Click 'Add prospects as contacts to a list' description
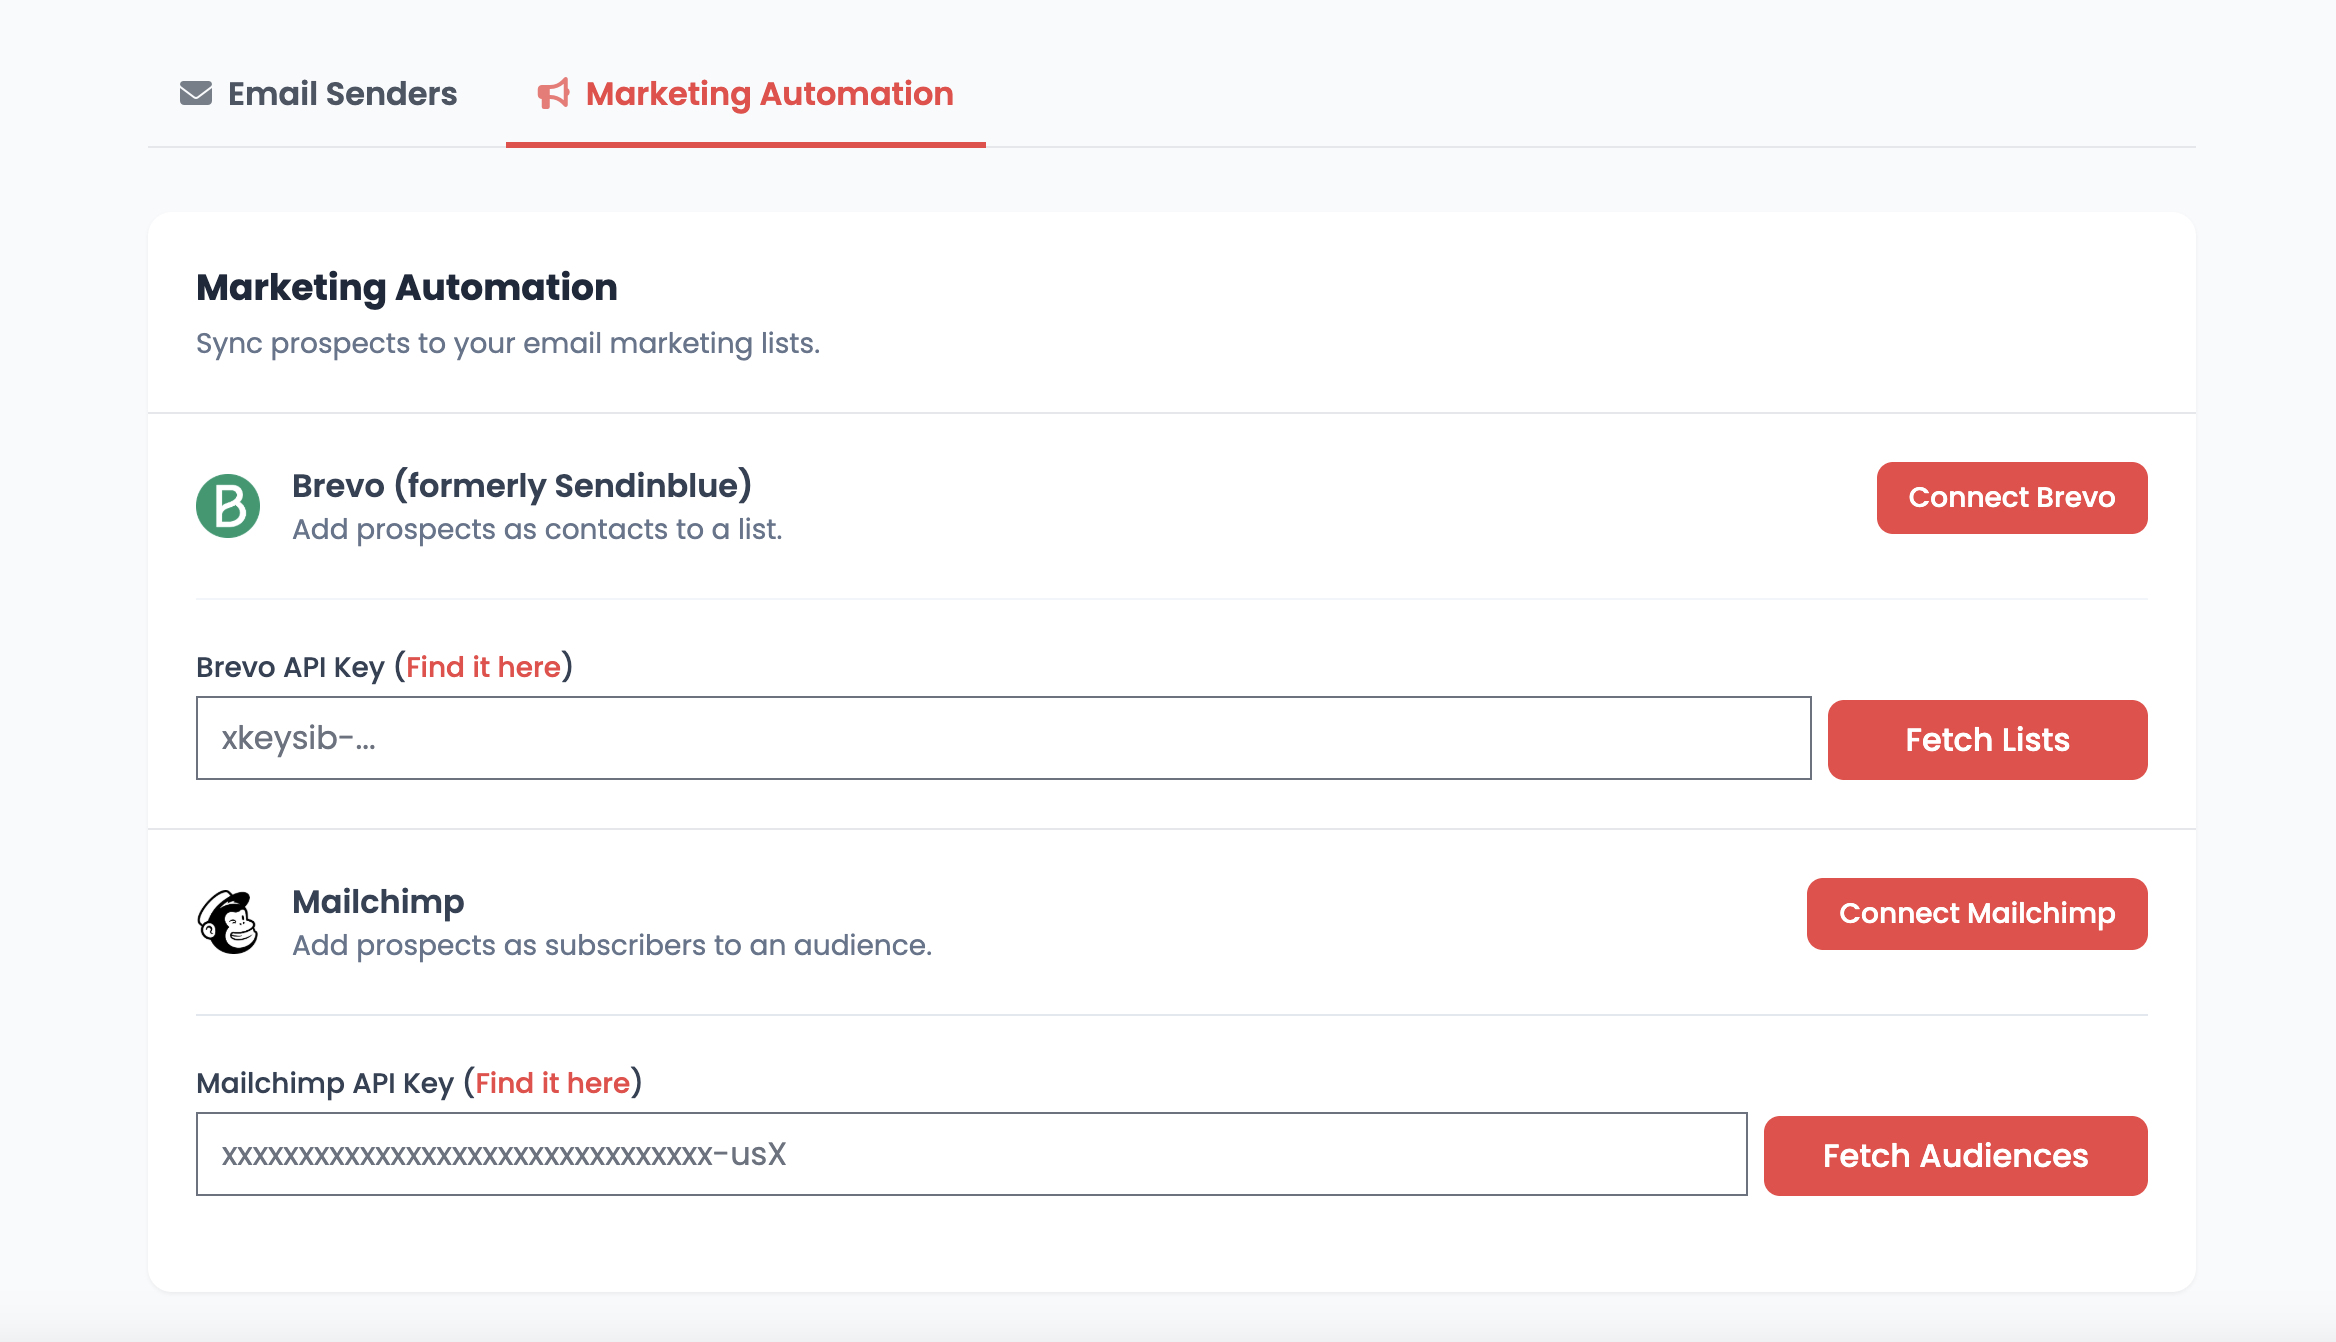Screen dimensions: 2336x1342 tap(536, 529)
